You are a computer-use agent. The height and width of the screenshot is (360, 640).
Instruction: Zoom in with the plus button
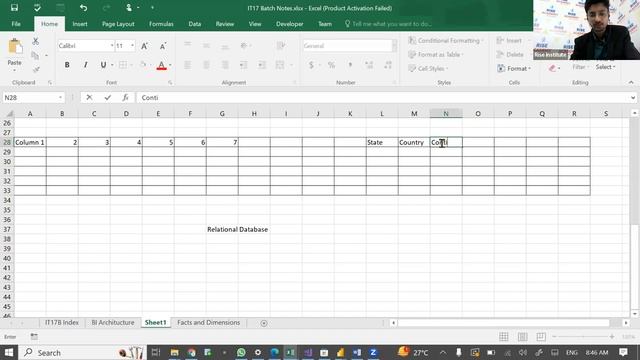point(612,337)
